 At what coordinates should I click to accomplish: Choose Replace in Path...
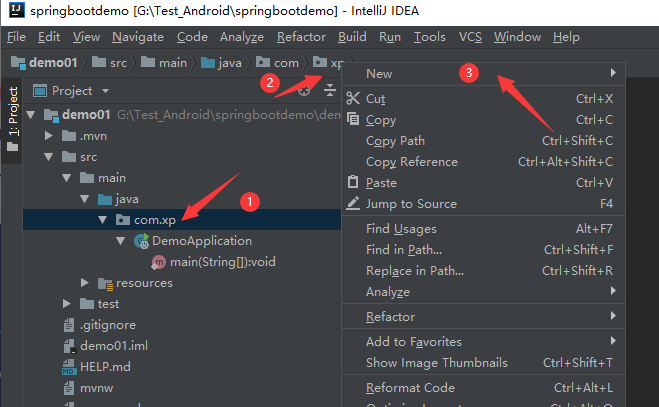pos(483,271)
